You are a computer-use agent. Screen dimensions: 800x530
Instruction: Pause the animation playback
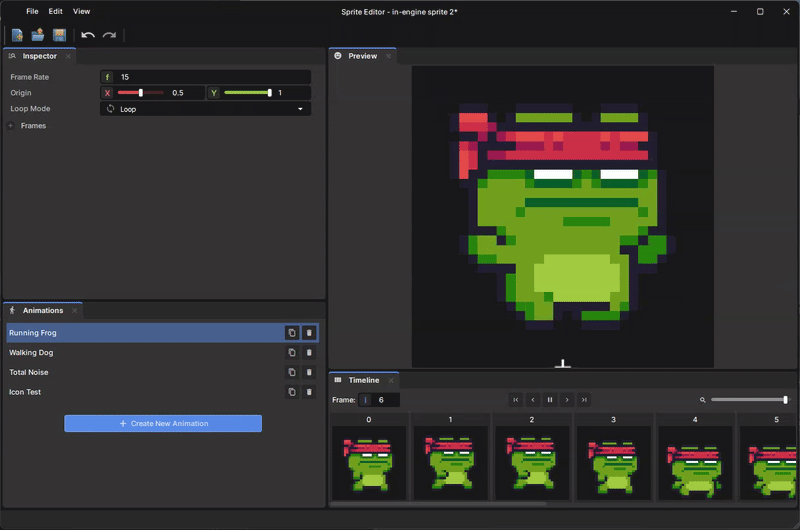coord(550,400)
